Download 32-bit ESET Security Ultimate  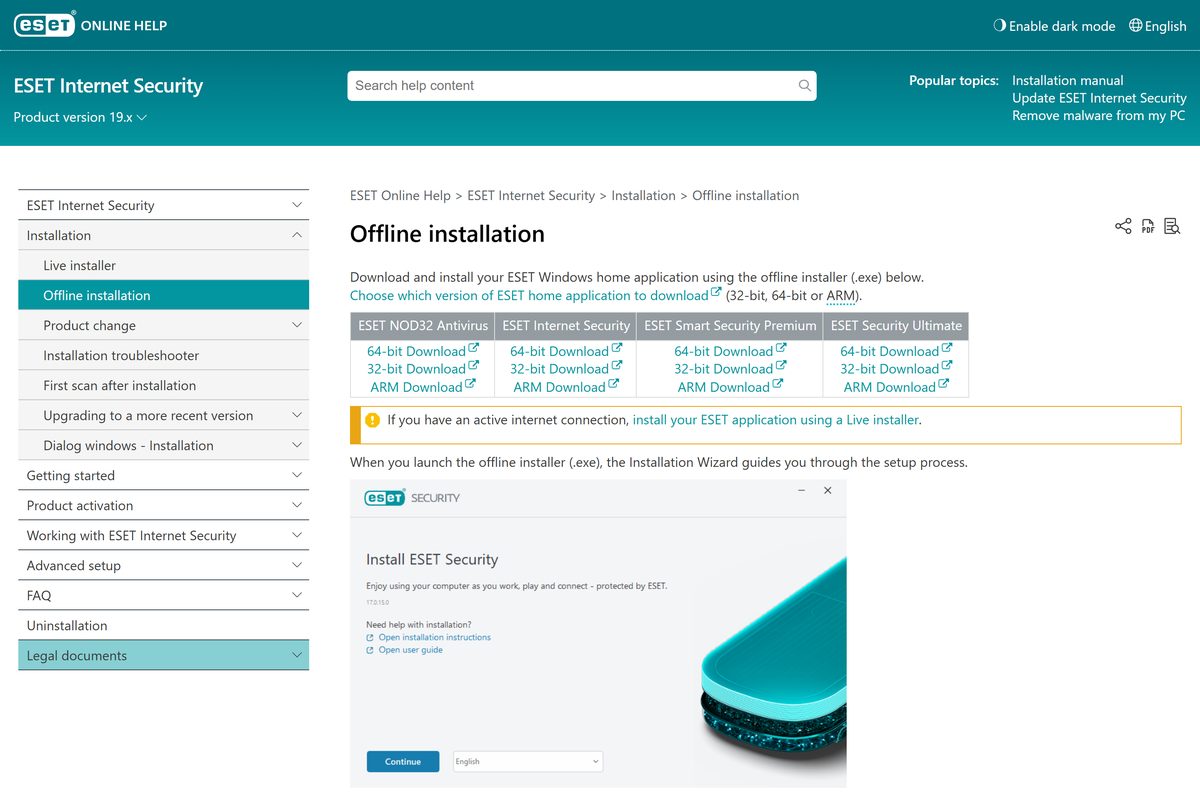point(896,369)
